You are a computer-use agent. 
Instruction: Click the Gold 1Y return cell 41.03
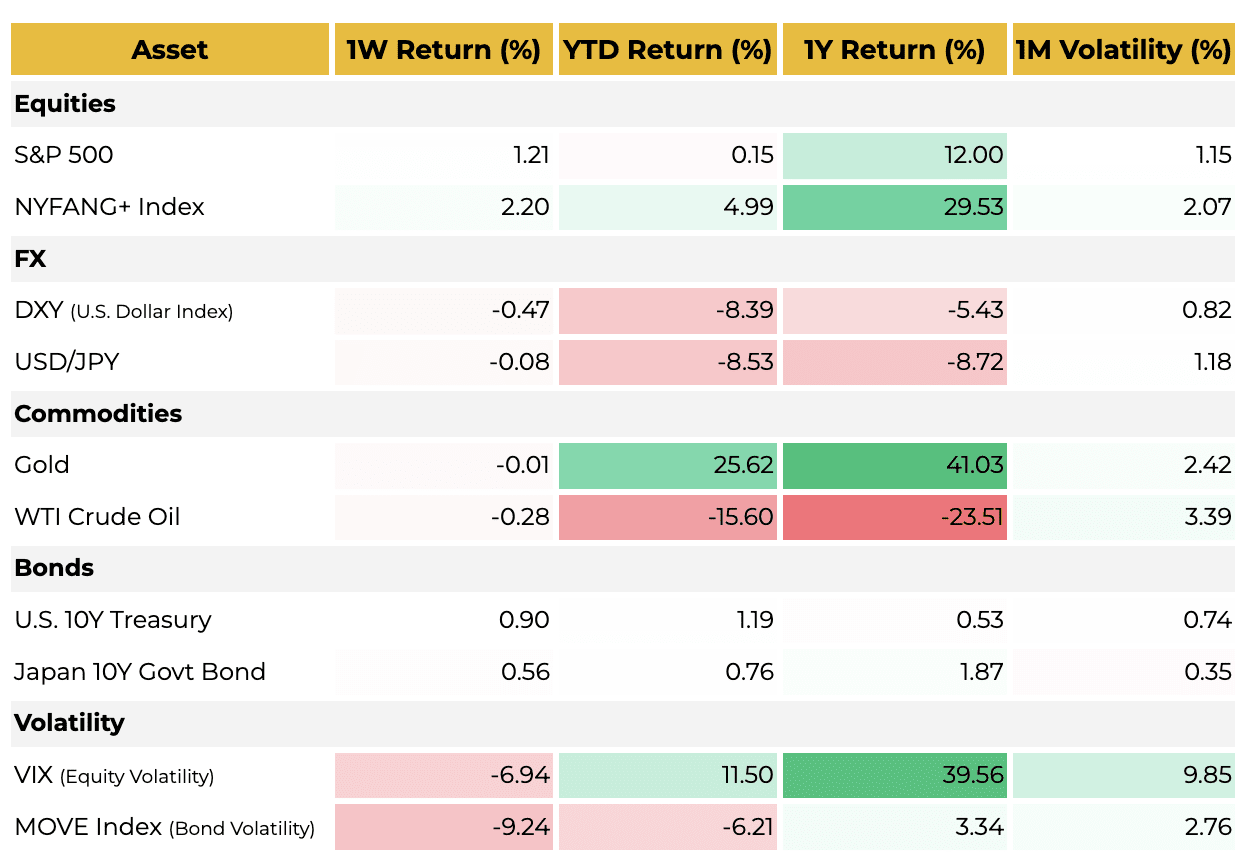895,465
